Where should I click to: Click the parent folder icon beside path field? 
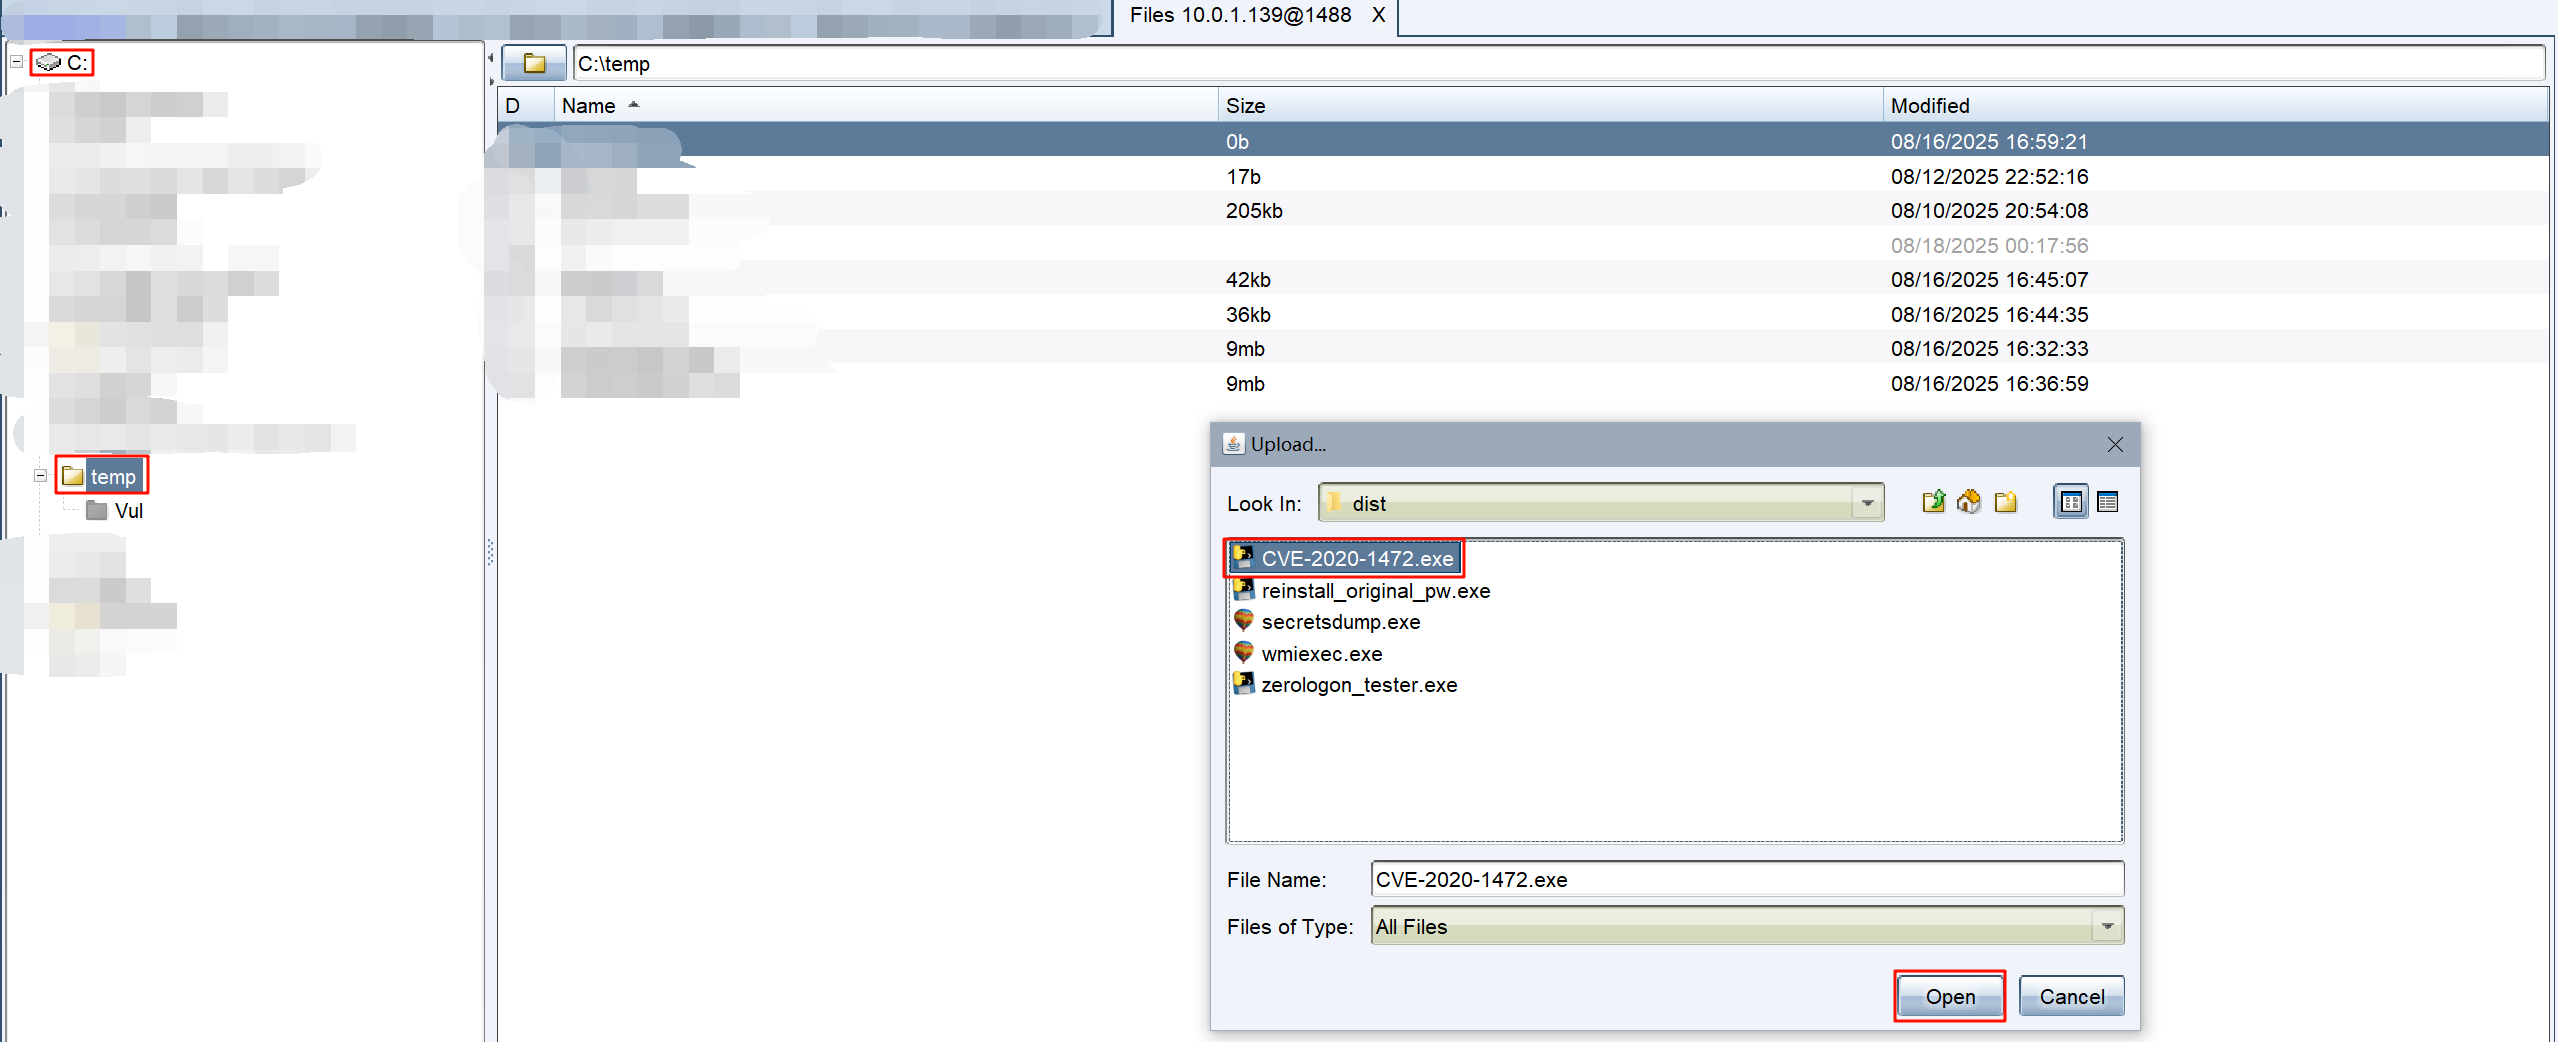pyautogui.click(x=534, y=64)
